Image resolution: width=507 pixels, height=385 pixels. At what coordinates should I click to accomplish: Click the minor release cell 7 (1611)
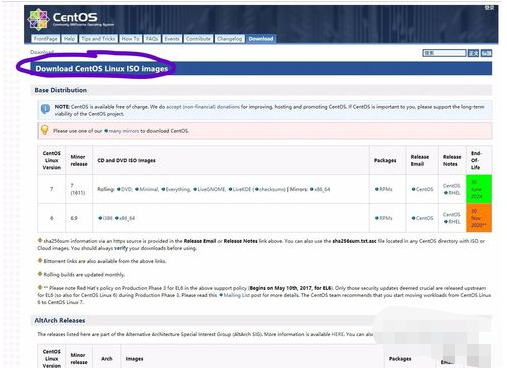point(78,189)
